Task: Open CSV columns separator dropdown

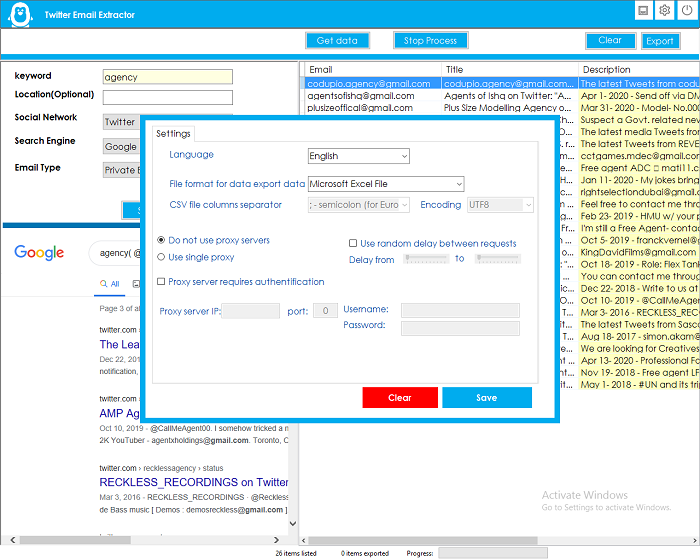Action: 358,205
